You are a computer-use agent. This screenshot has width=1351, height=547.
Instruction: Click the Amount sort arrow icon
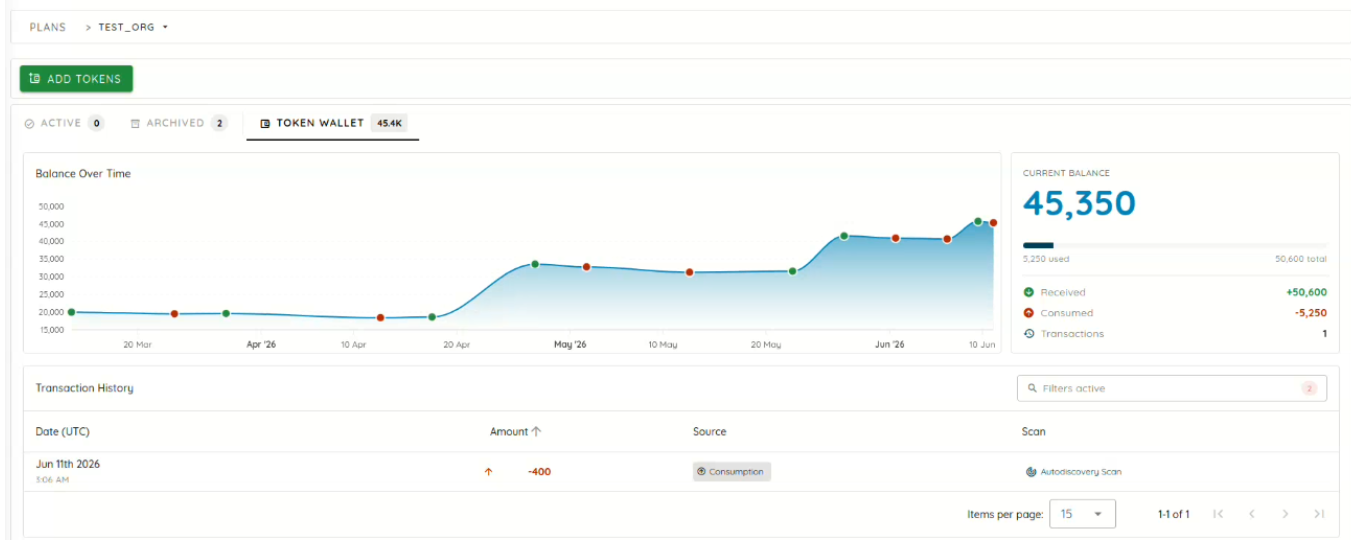536,432
